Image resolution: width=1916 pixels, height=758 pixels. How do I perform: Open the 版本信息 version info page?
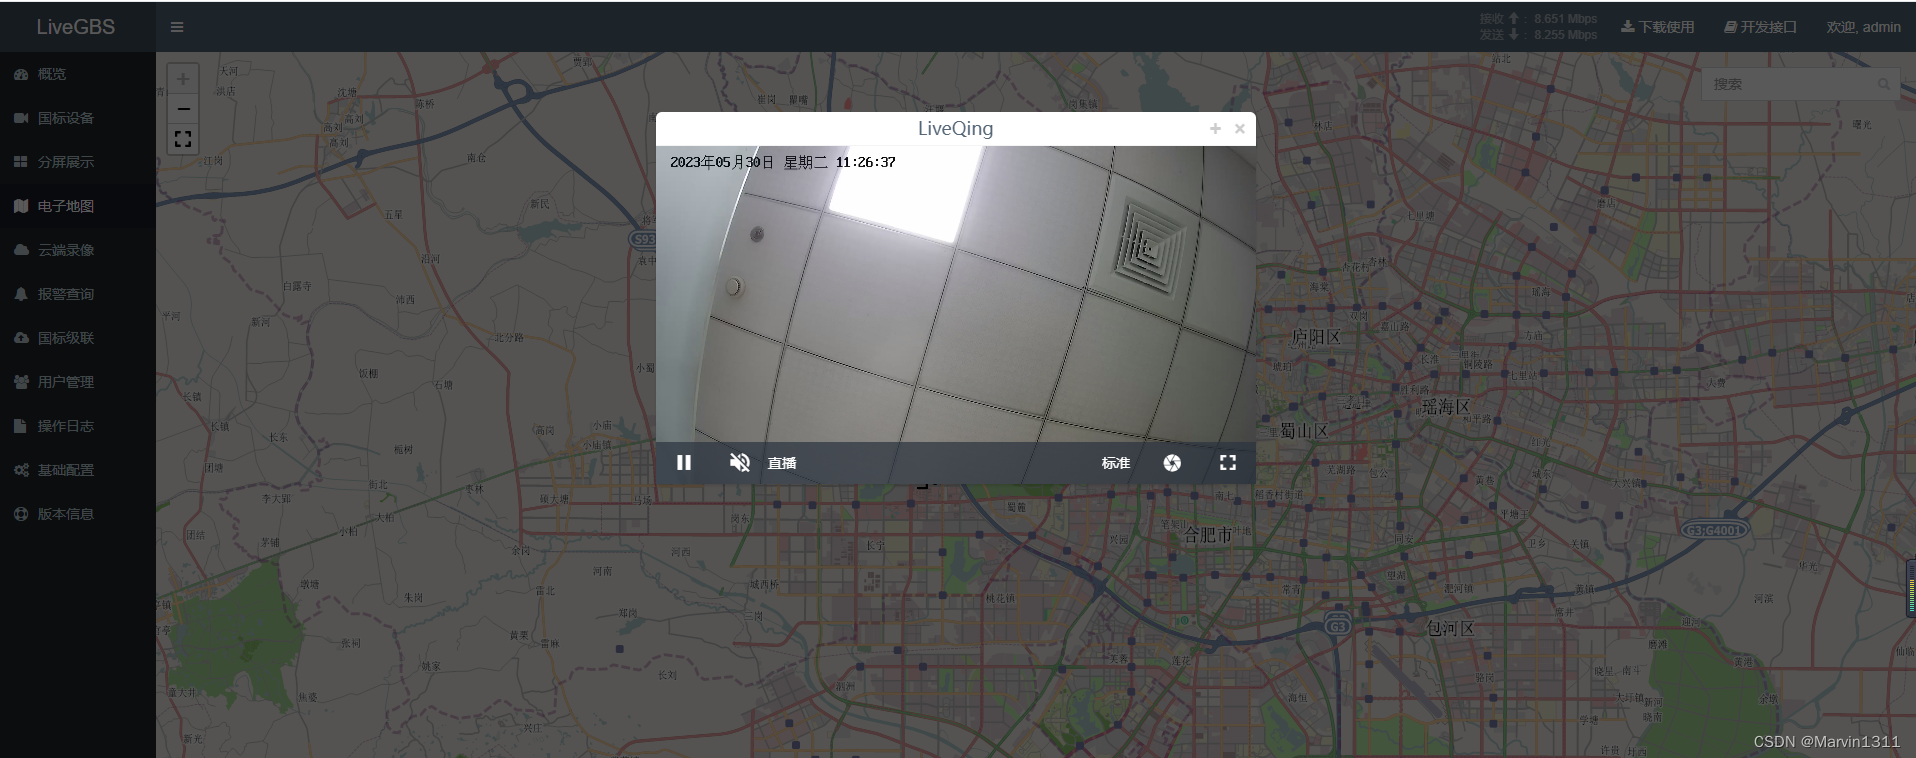click(x=78, y=514)
